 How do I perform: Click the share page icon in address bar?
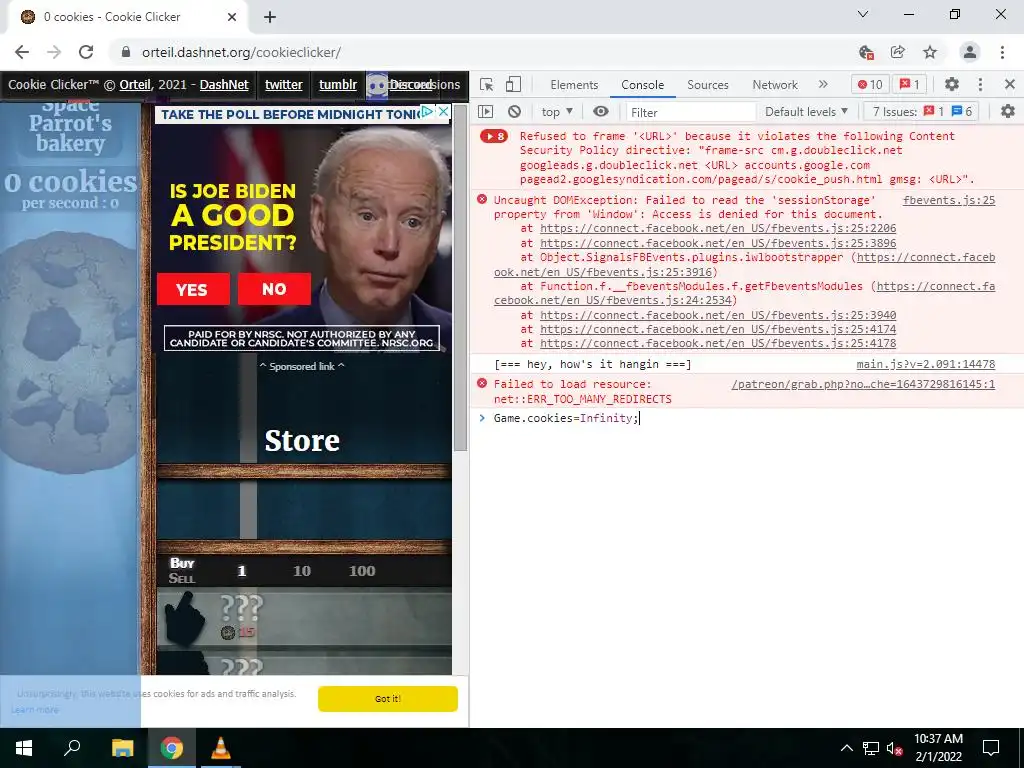pyautogui.click(x=898, y=52)
